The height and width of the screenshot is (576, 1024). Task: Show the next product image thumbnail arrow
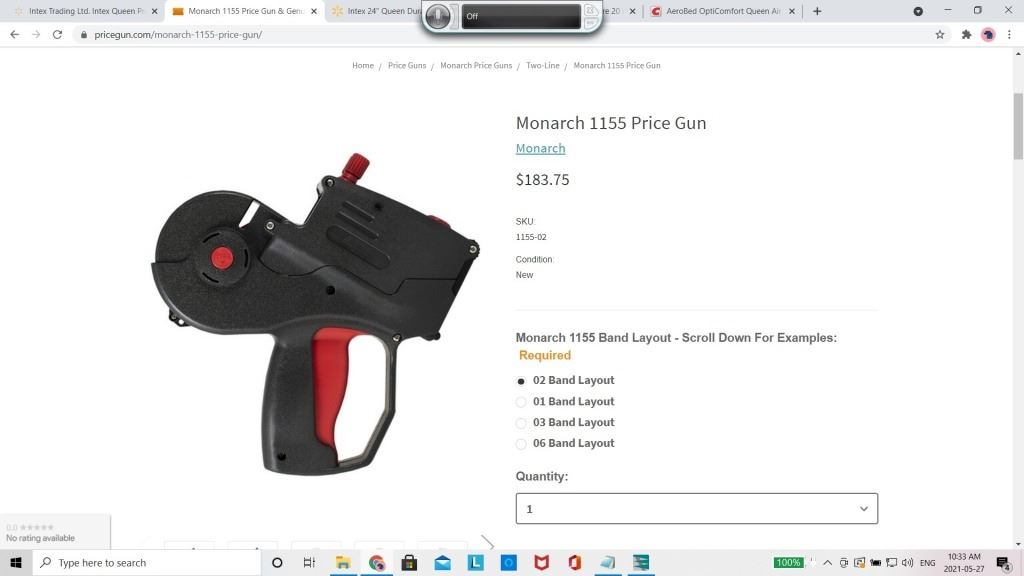tap(488, 543)
